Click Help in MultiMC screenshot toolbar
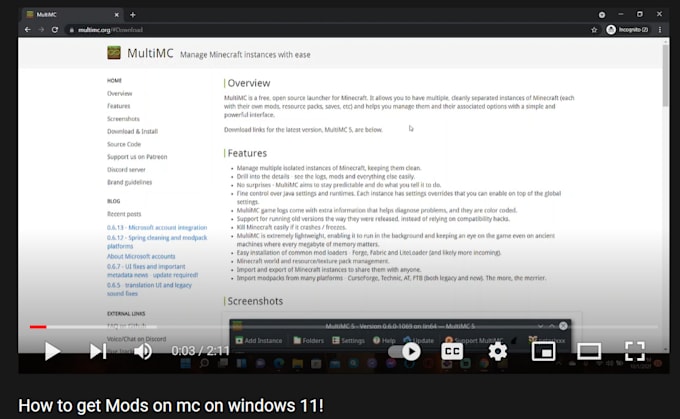This screenshot has width=680, height=419. [384, 340]
